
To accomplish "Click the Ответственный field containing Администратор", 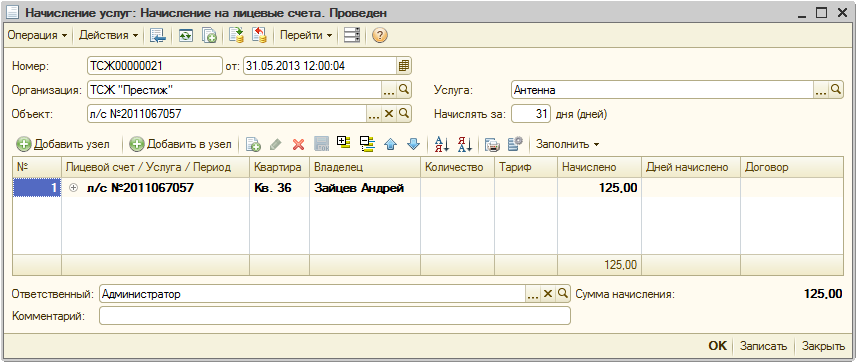I will coord(312,294).
